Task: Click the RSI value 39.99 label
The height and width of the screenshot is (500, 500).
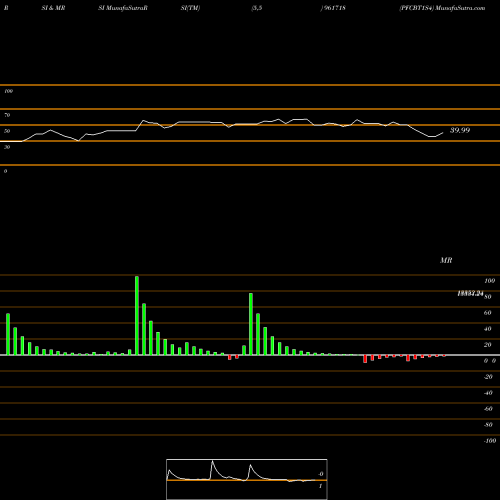Action: (x=460, y=130)
